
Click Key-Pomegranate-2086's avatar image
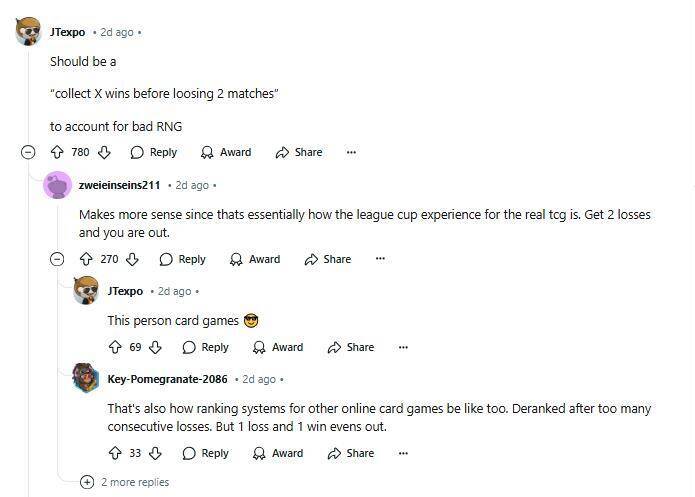click(86, 379)
